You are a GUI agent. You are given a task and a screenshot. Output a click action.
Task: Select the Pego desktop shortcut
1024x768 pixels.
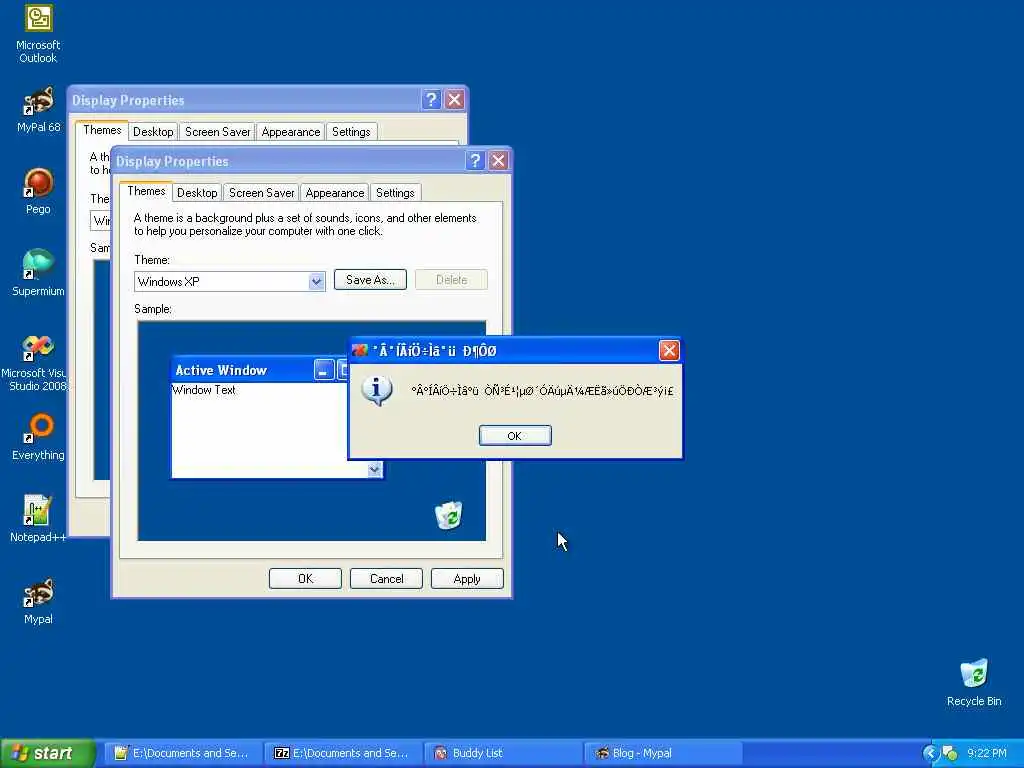point(39,191)
